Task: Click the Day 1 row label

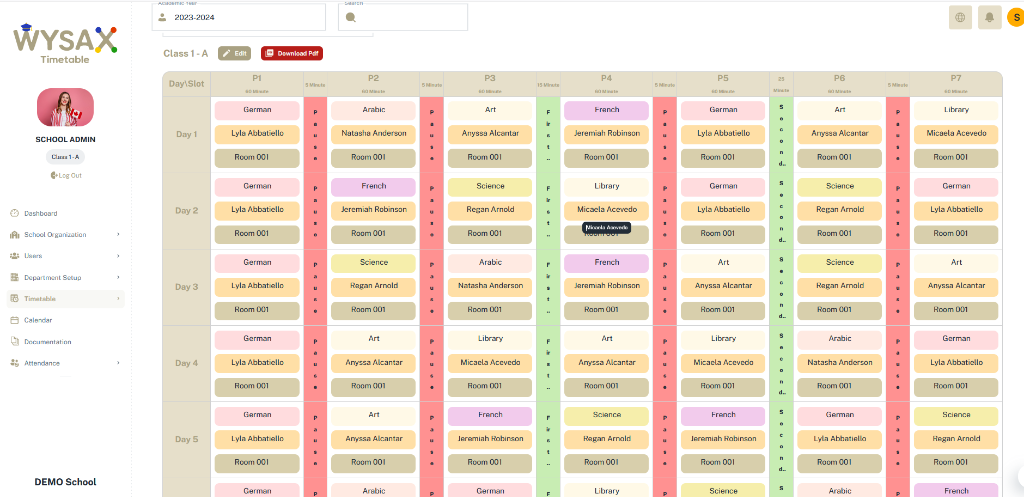Action: [x=187, y=135]
